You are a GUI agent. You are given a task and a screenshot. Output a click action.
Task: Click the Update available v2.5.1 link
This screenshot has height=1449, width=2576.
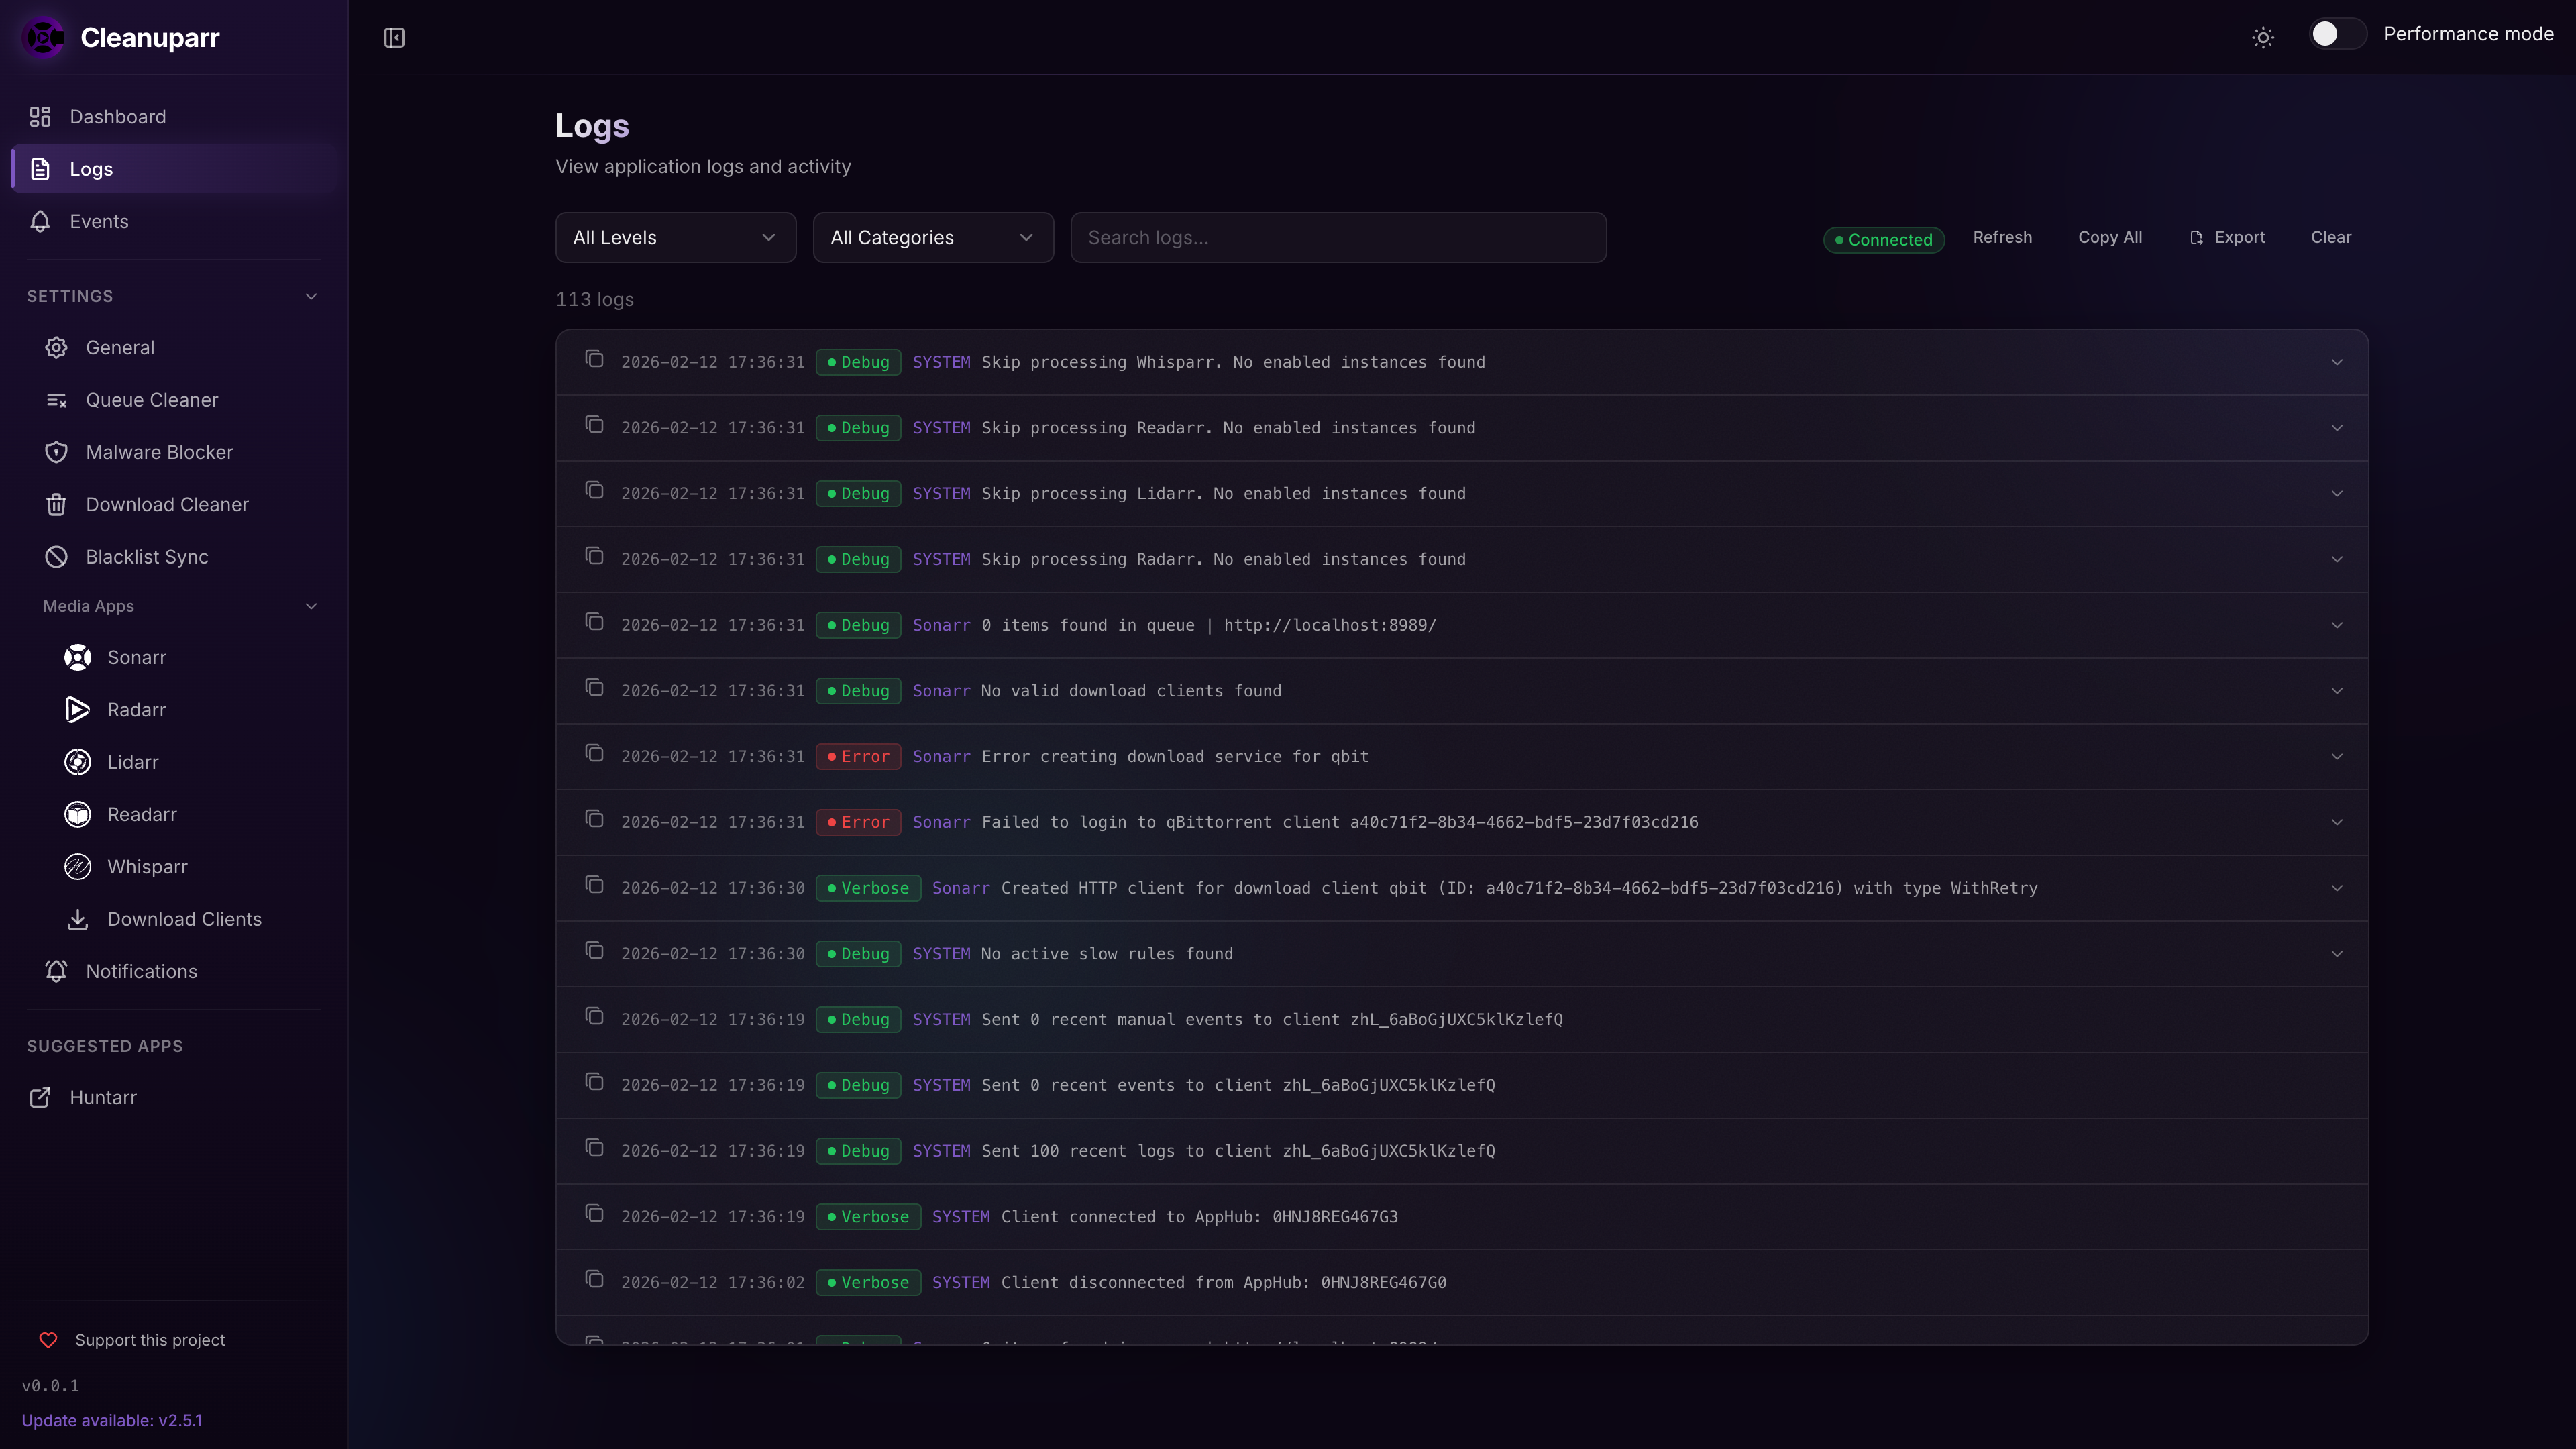(x=112, y=1420)
